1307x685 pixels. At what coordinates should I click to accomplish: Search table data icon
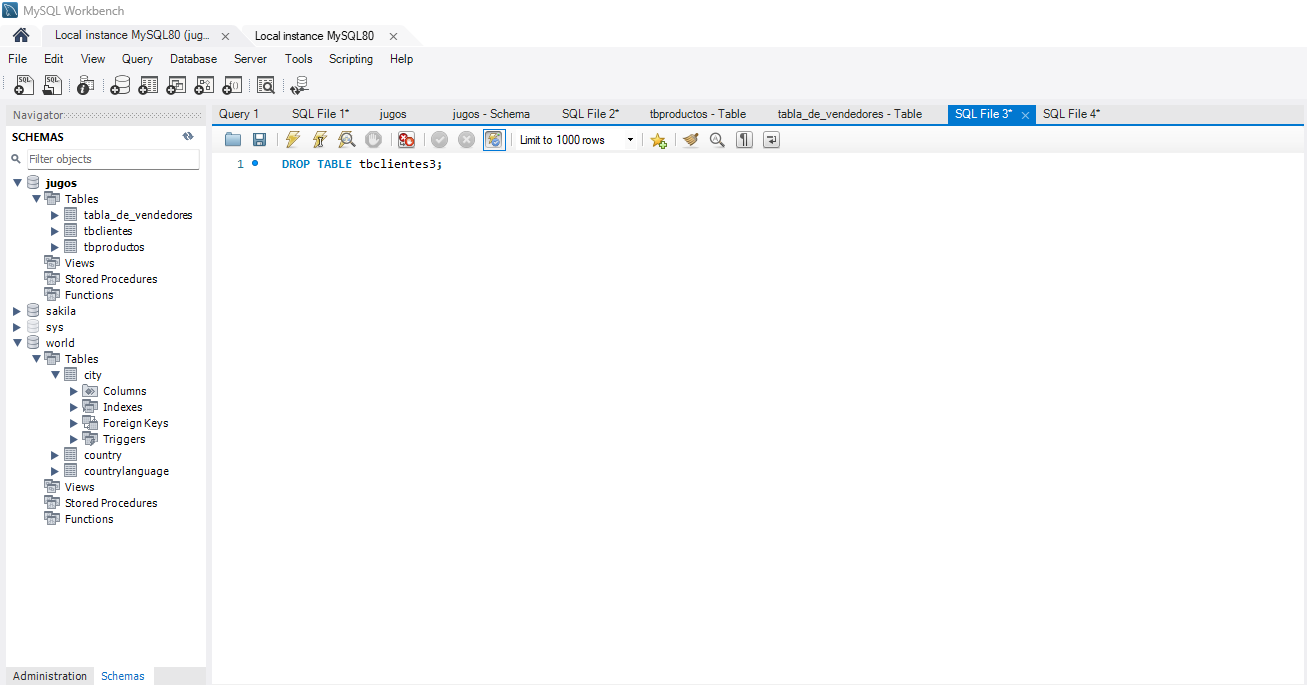pyautogui.click(x=266, y=86)
